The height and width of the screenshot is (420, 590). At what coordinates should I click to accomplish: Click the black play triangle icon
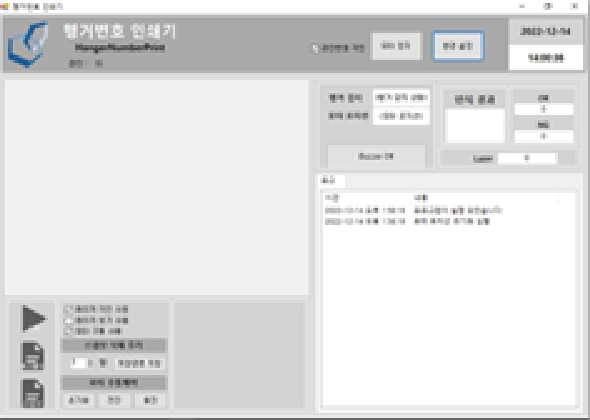click(x=33, y=319)
